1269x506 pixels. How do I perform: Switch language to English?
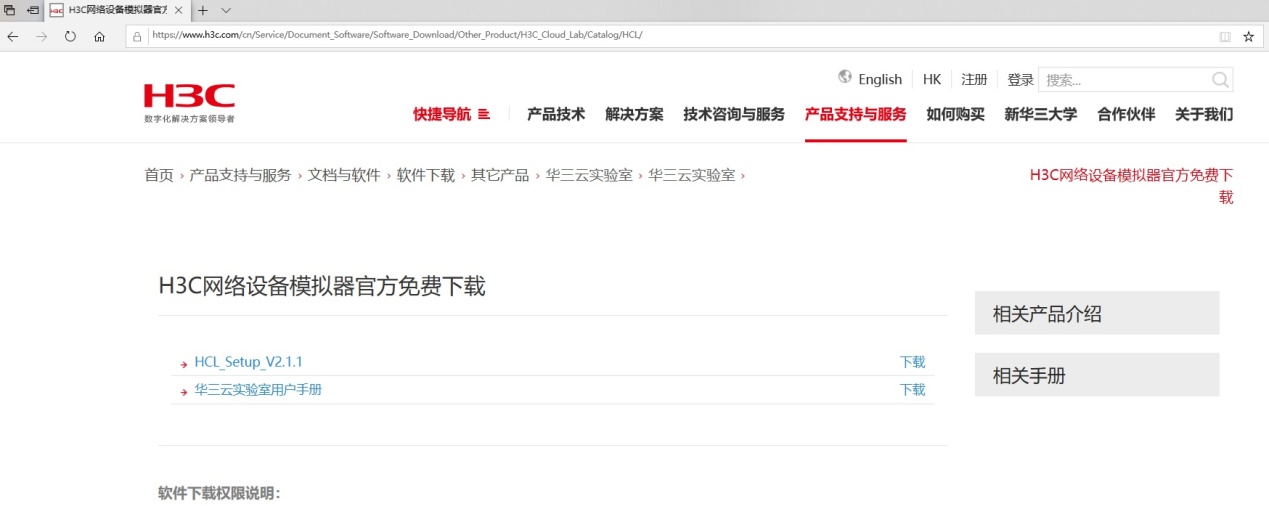pyautogui.click(x=880, y=80)
